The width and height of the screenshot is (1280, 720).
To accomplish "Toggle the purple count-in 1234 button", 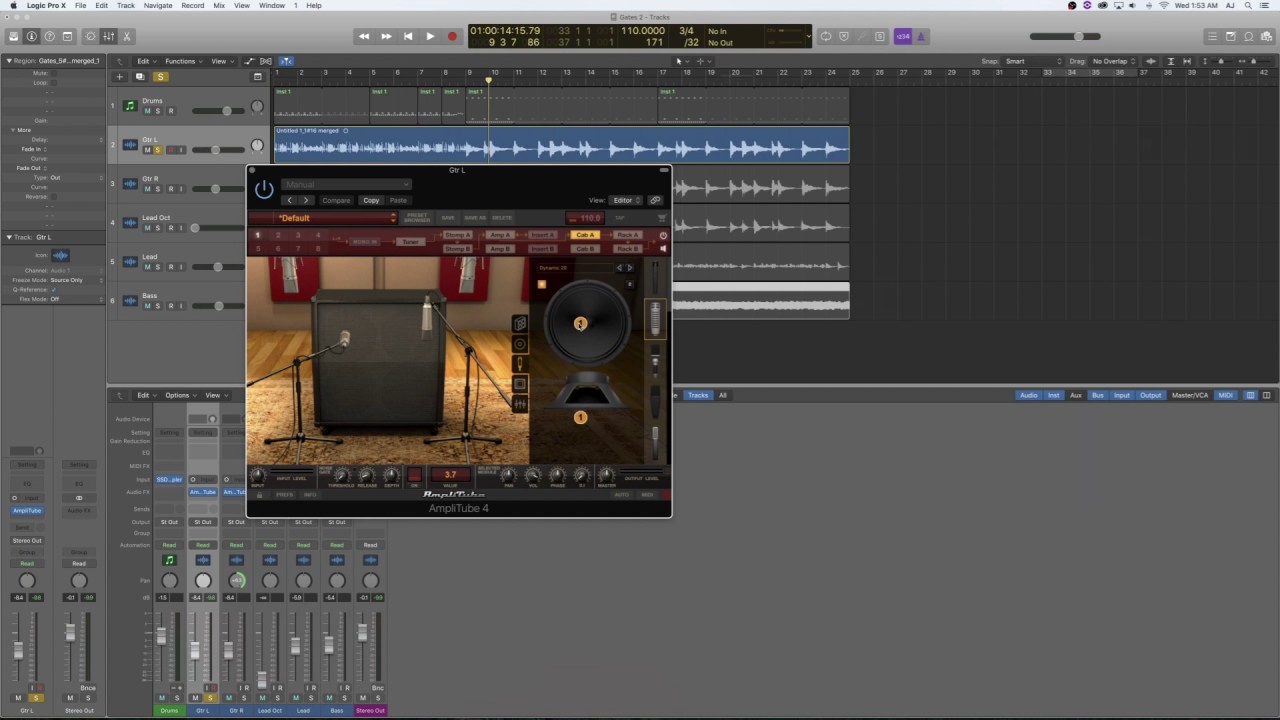I will (x=903, y=37).
